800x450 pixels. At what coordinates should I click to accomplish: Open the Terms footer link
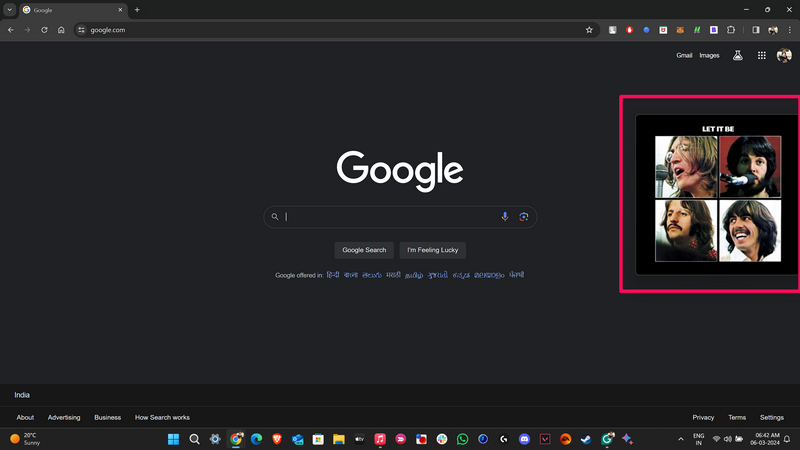click(737, 417)
